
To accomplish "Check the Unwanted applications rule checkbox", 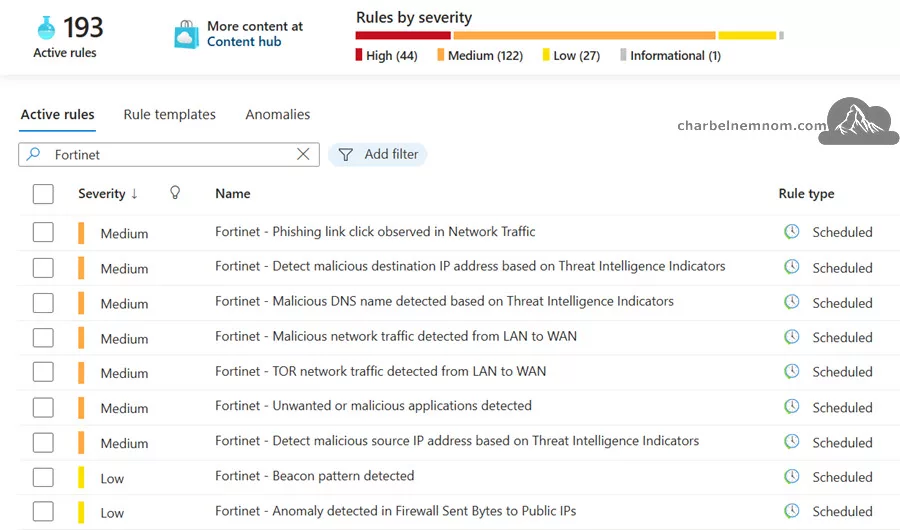I will point(43,407).
